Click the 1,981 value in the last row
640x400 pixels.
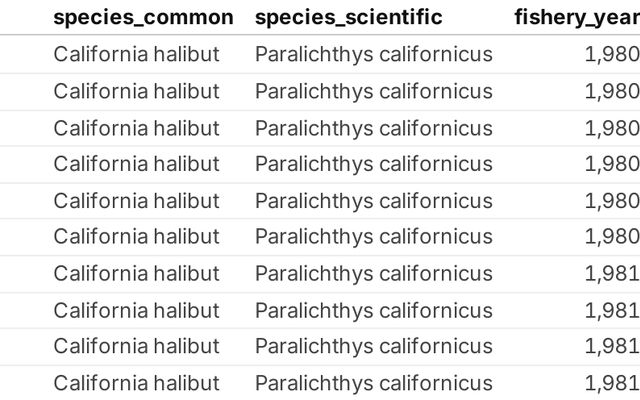pos(612,383)
